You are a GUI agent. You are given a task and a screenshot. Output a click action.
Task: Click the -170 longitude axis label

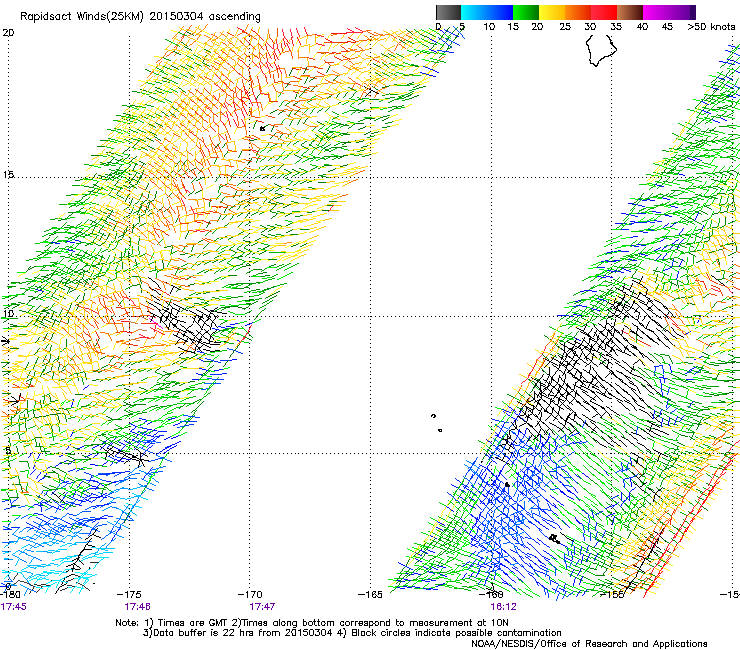pyautogui.click(x=250, y=594)
